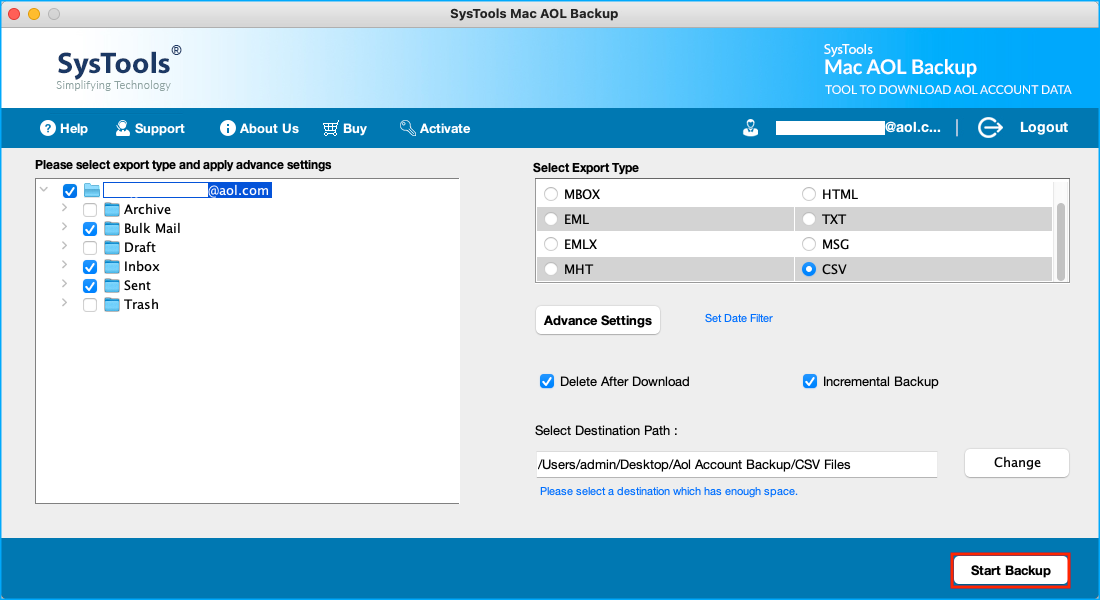Expand the Trash folder
The width and height of the screenshot is (1100, 600).
point(65,302)
